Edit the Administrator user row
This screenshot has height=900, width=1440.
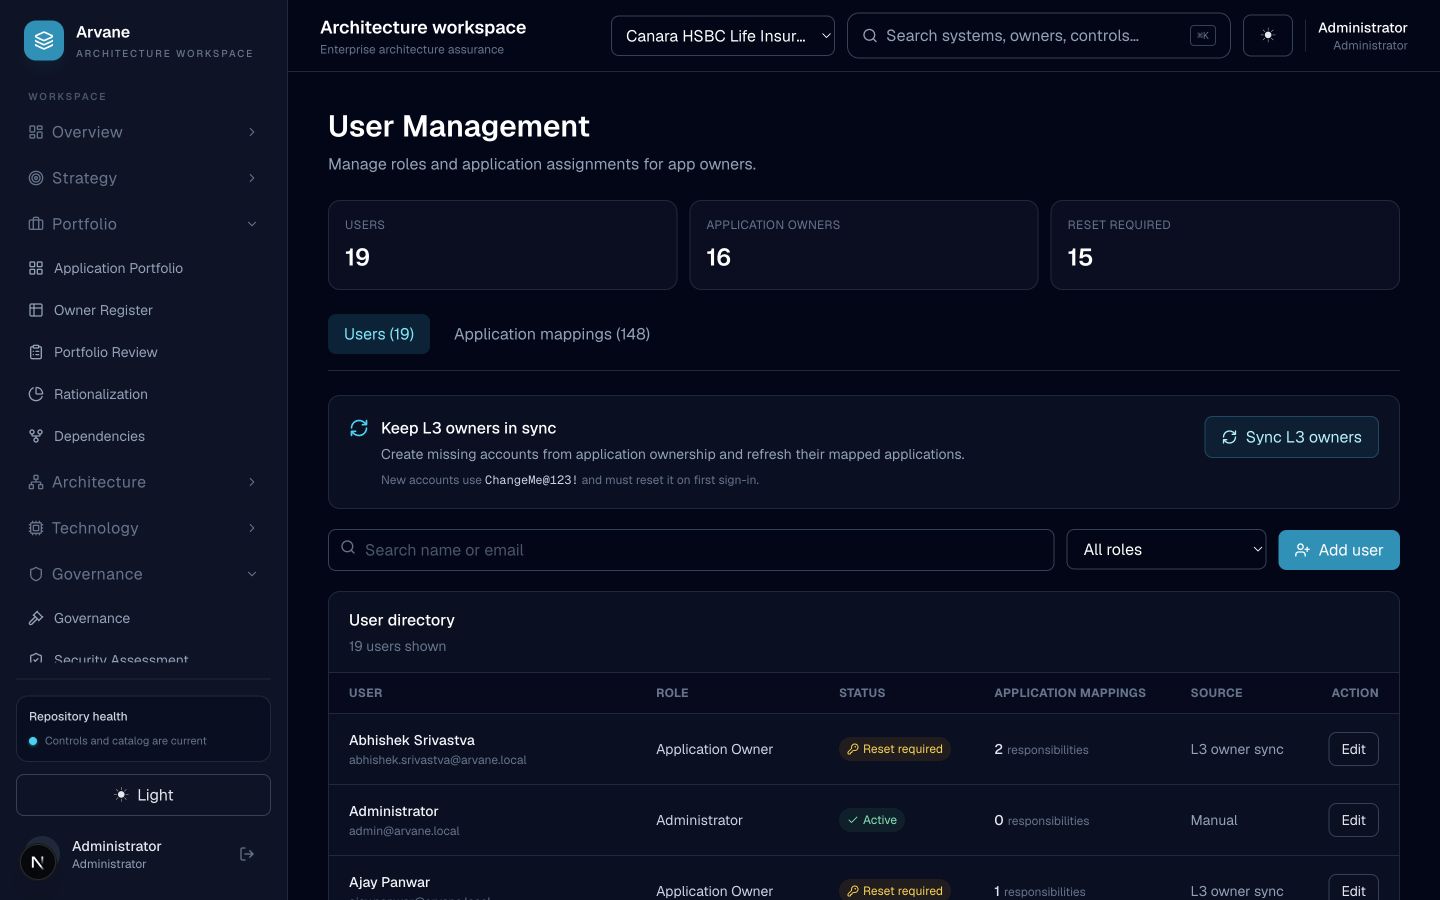pos(1353,820)
